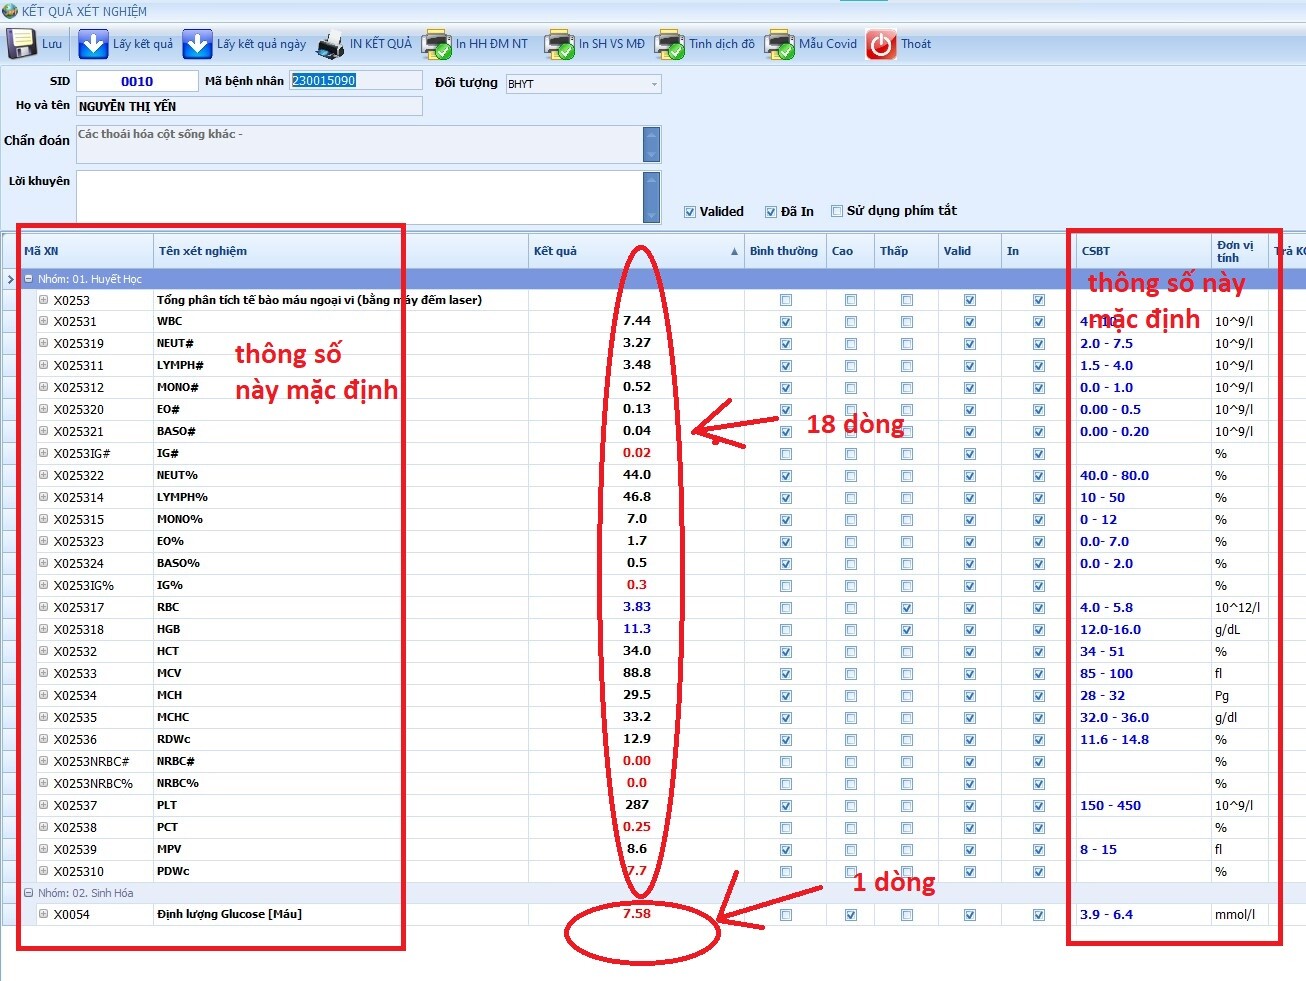
Task: Select the PLT result 287 cell
Action: coord(636,805)
